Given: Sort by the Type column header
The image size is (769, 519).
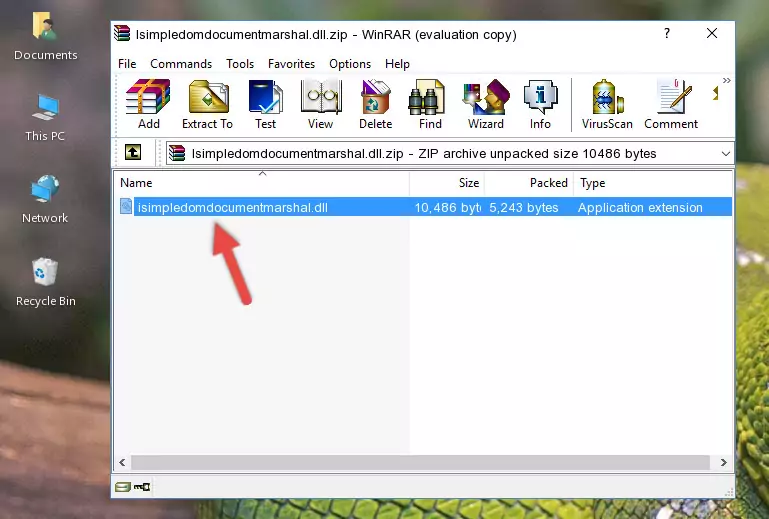Looking at the screenshot, I should pos(653,182).
